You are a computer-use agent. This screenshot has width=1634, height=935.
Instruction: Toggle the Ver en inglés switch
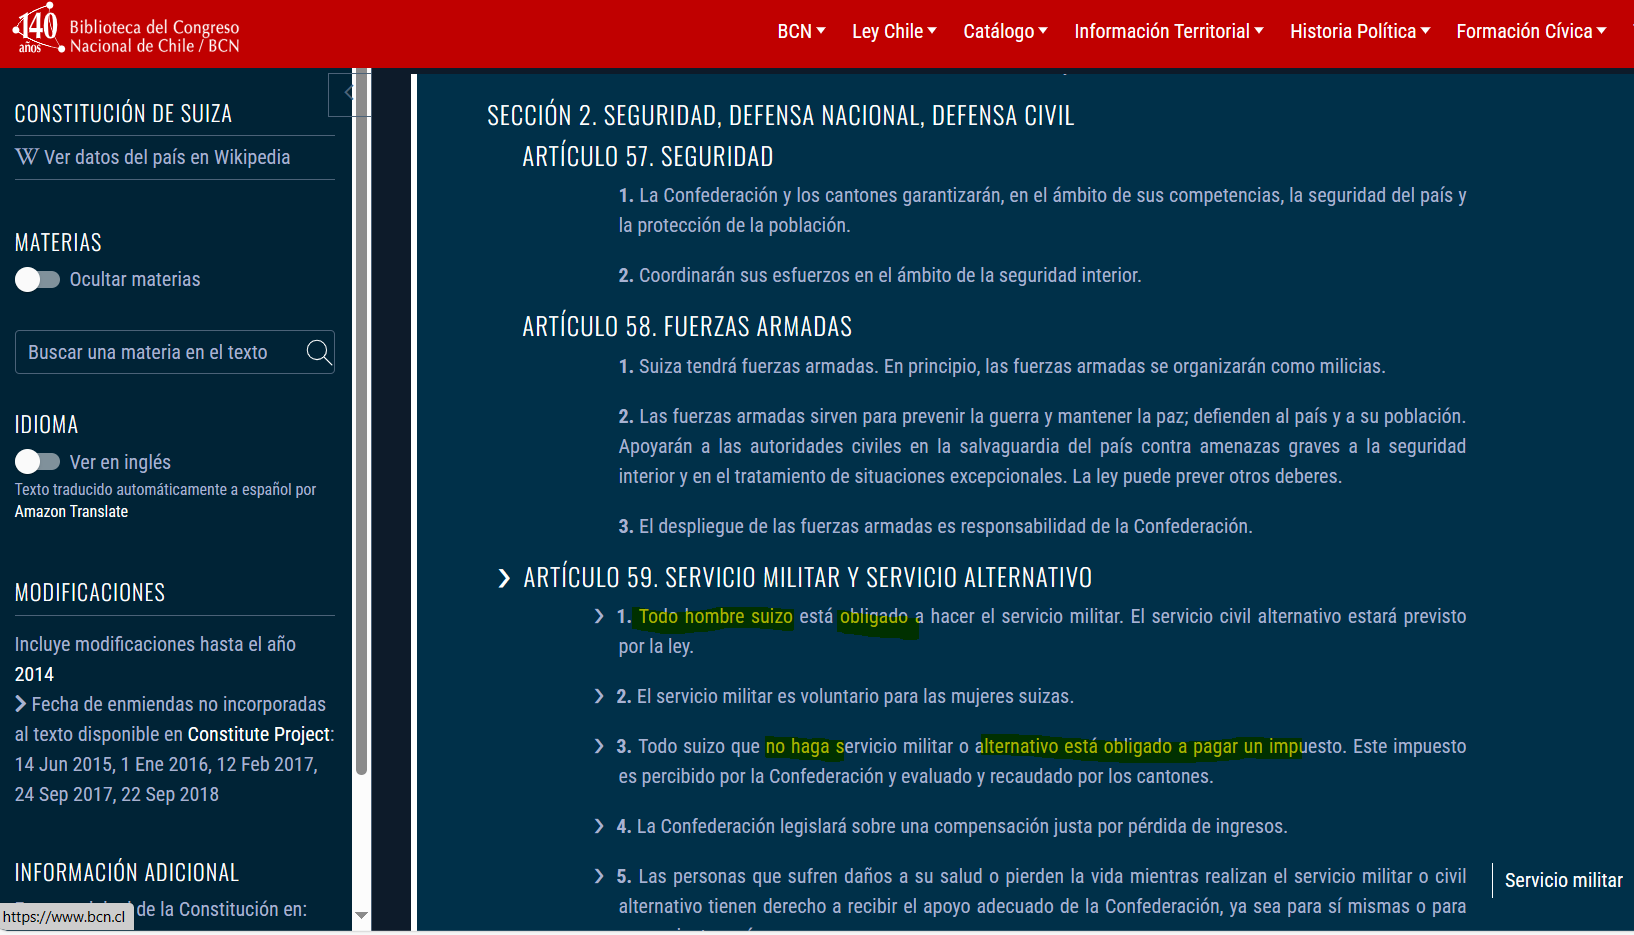38,461
